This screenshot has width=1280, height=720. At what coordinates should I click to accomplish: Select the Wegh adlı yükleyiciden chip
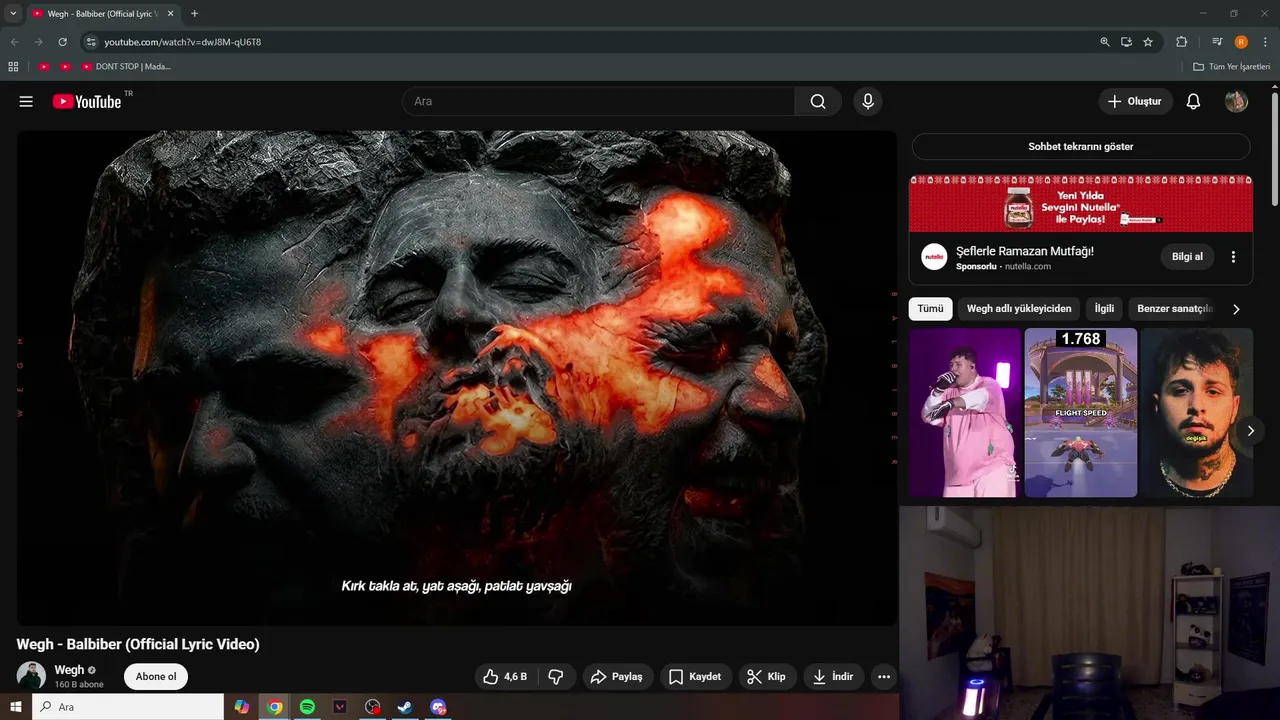click(1019, 309)
